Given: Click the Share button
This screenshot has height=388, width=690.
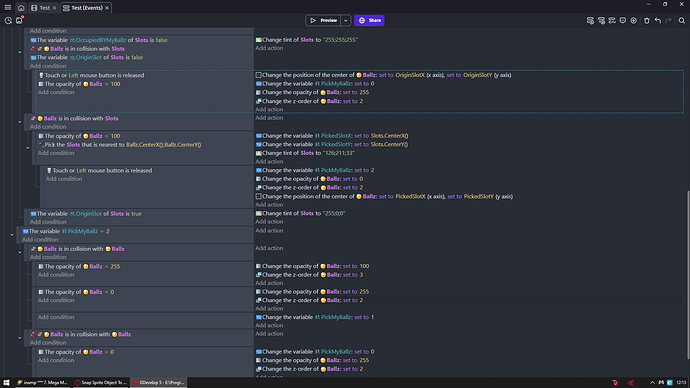Looking at the screenshot, I should (369, 20).
